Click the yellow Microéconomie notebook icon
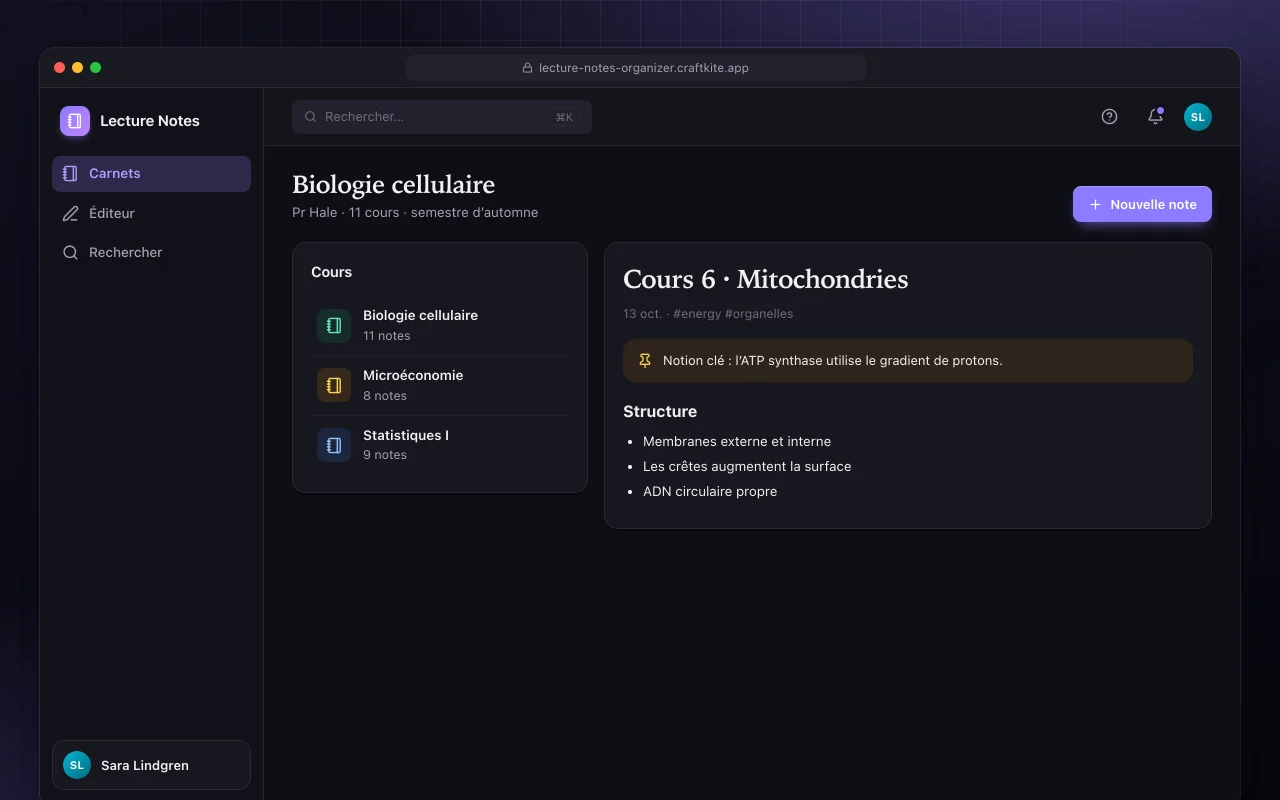Screen dimensions: 1280x800 click(334, 385)
